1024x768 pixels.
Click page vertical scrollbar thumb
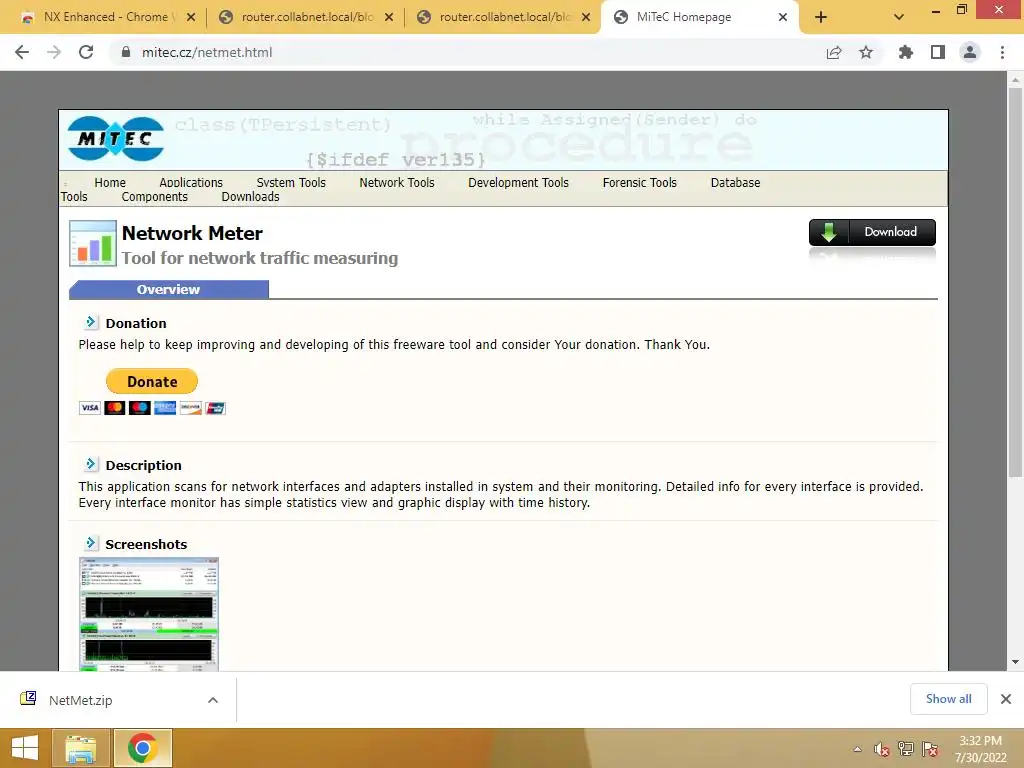[x=1015, y=282]
